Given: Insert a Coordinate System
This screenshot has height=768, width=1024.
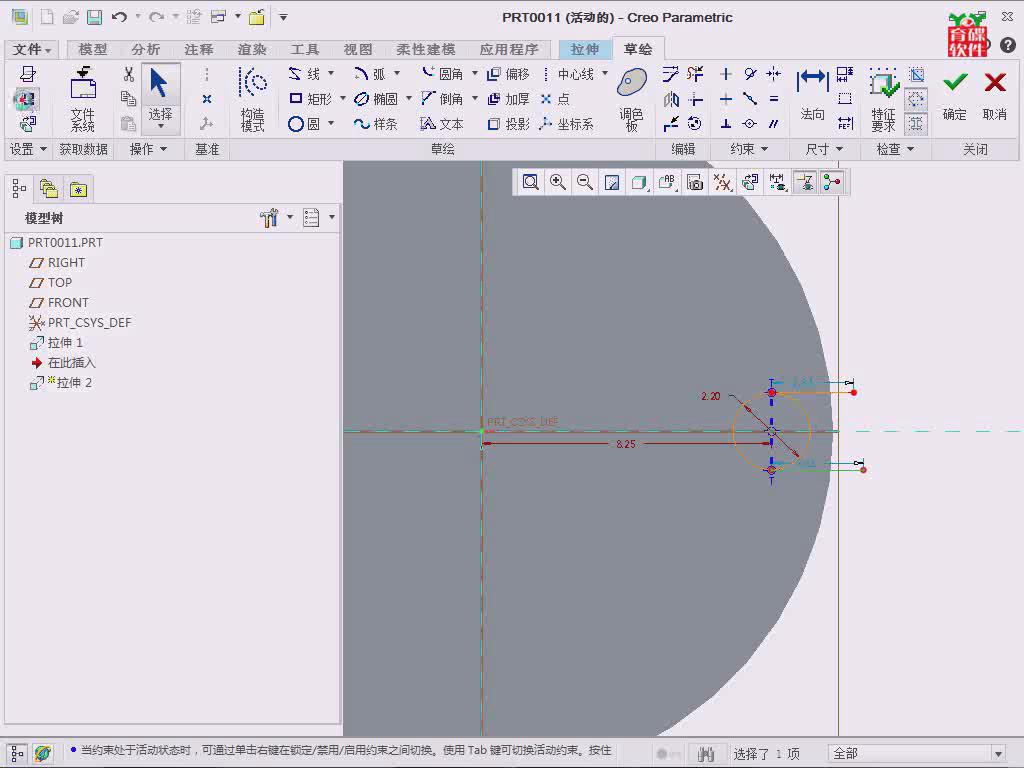Looking at the screenshot, I should pos(567,123).
